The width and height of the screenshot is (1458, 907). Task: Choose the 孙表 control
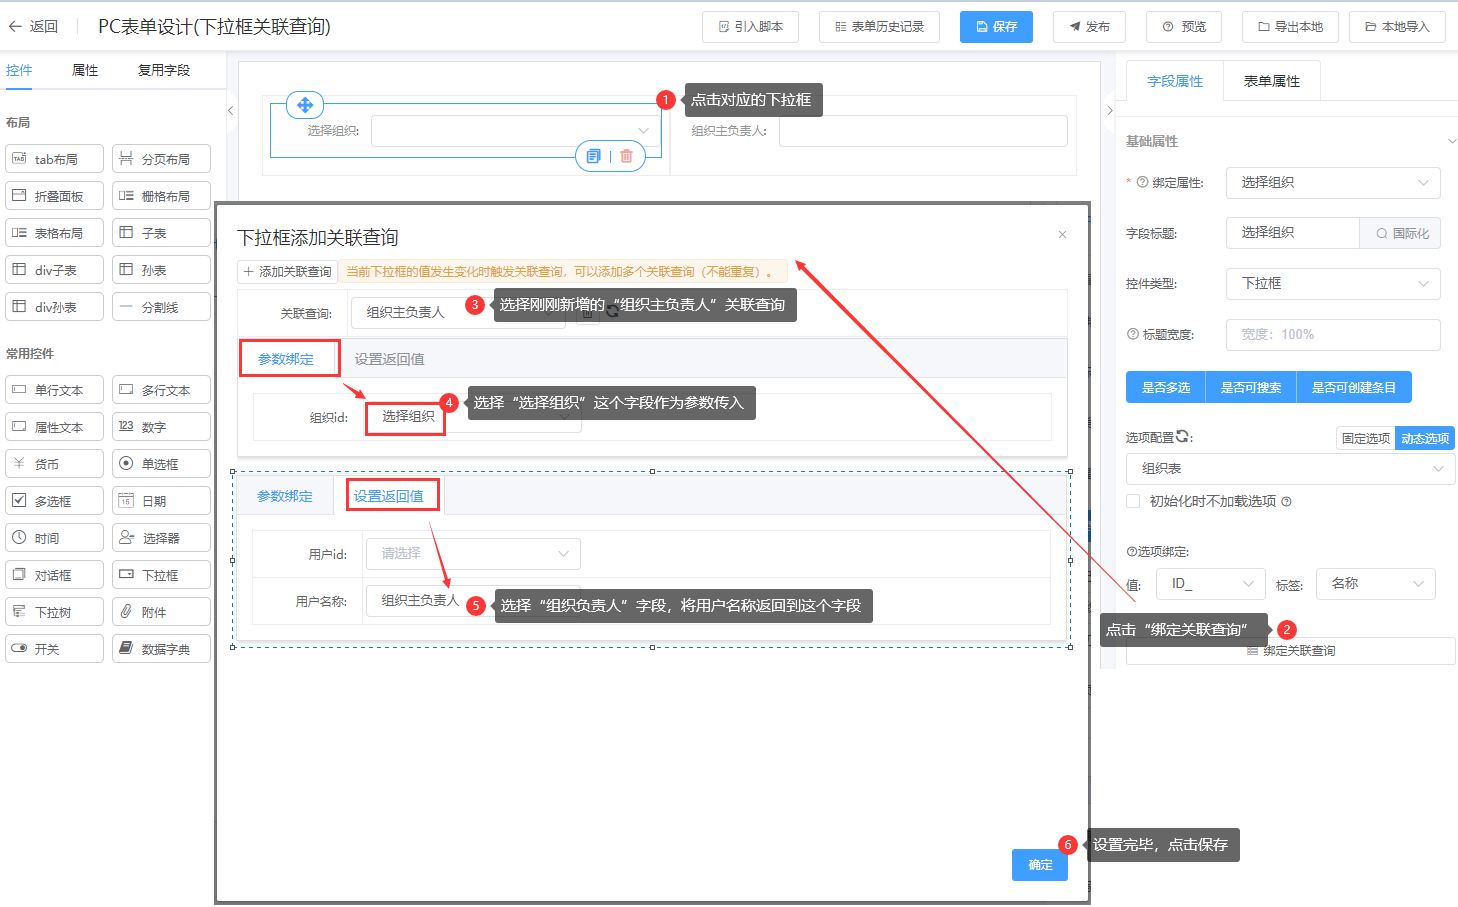[x=161, y=270]
